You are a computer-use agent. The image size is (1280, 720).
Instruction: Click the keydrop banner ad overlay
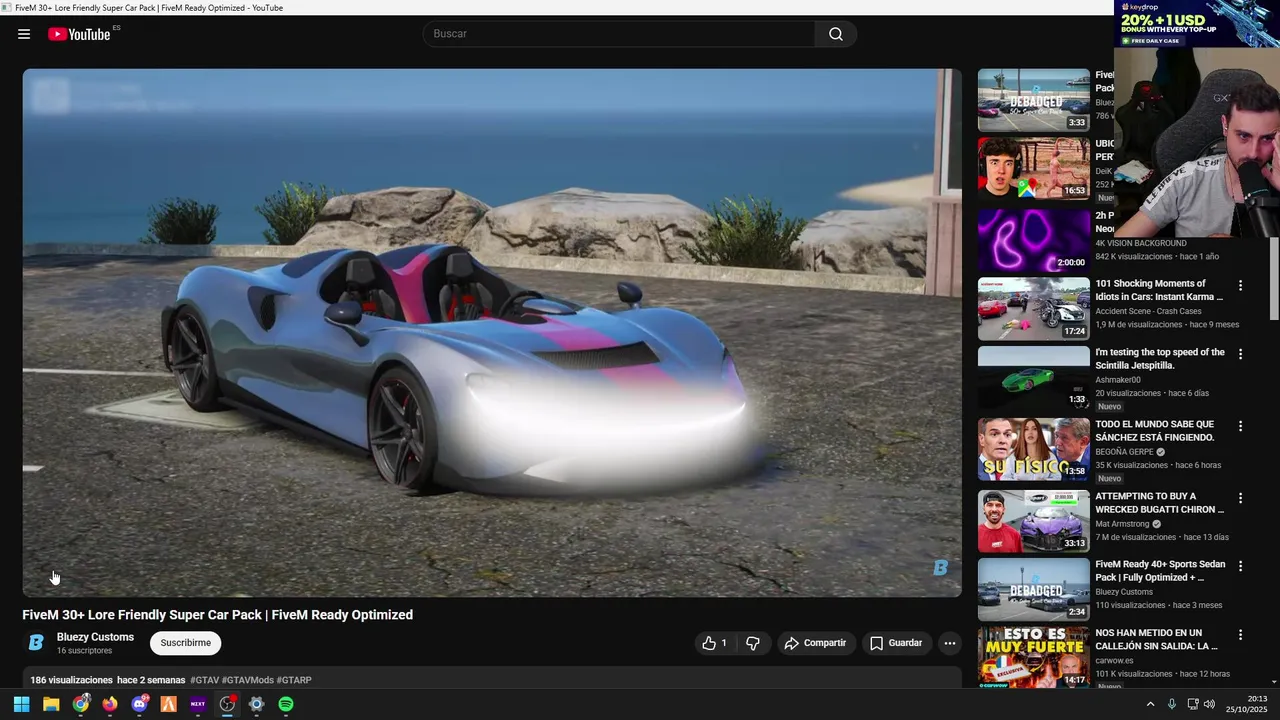click(1197, 24)
